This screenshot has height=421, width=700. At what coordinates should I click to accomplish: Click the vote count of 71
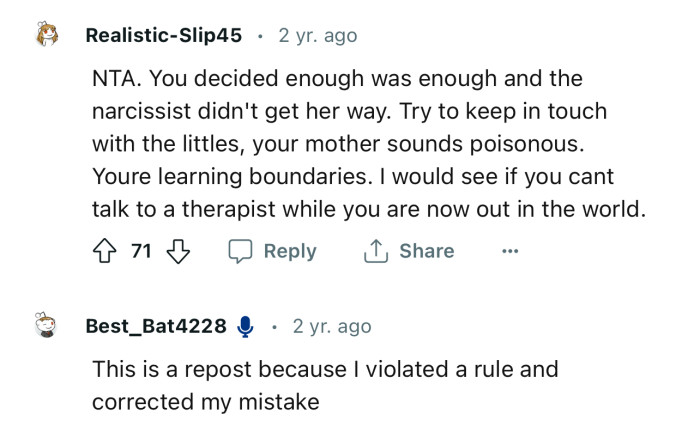coord(142,251)
